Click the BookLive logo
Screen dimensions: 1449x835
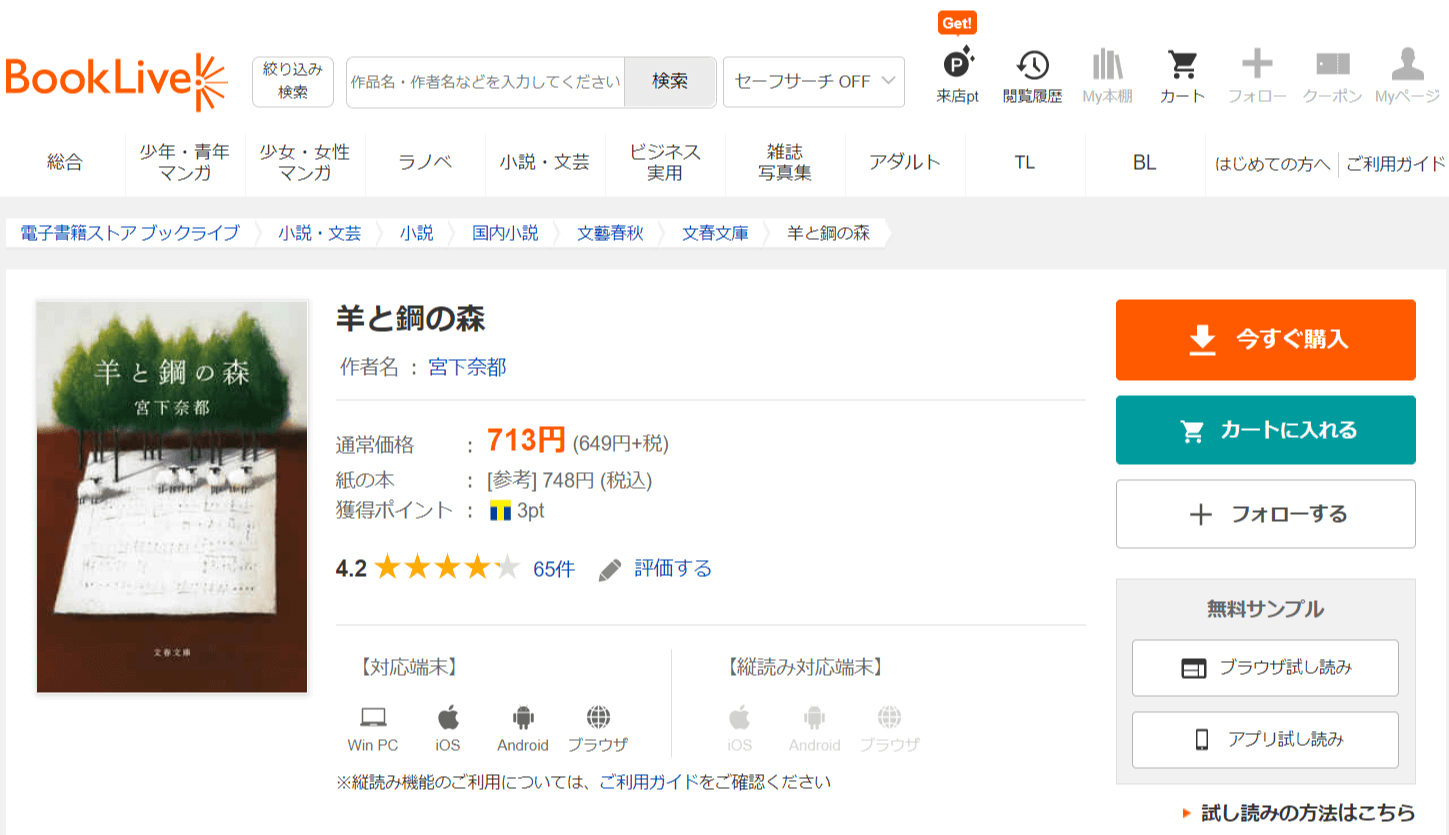coord(116,81)
